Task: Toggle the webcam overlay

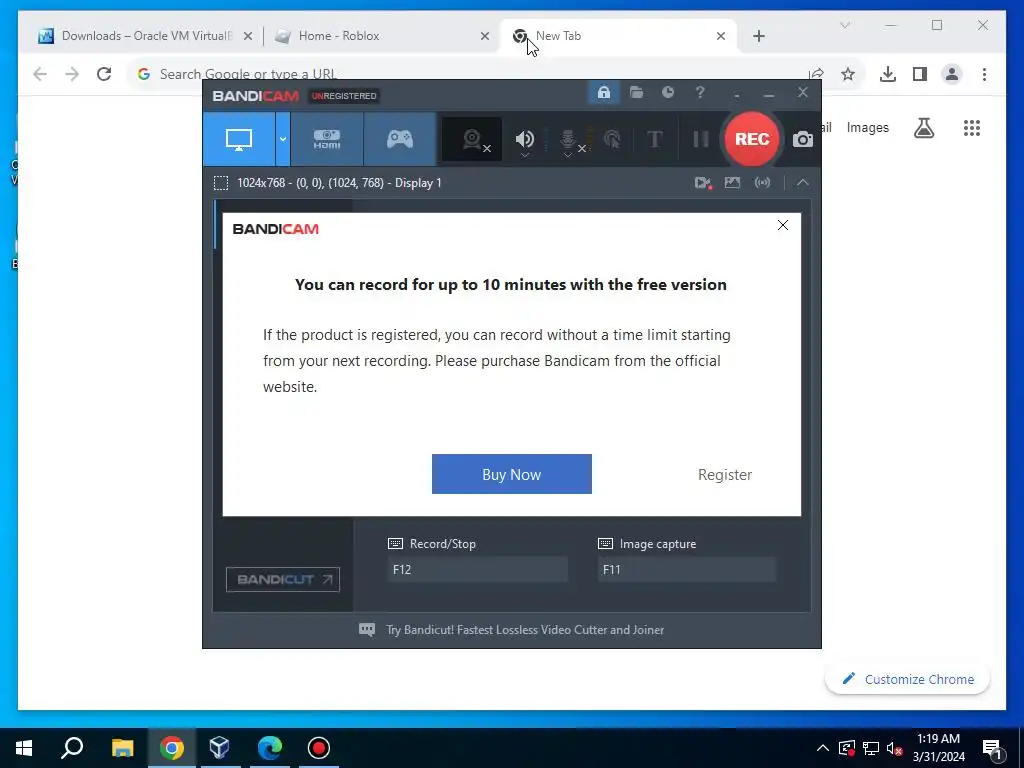Action: click(x=472, y=139)
